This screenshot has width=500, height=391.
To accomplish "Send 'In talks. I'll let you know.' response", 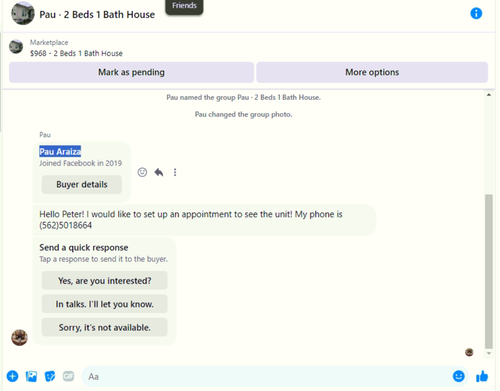I will [104, 304].
